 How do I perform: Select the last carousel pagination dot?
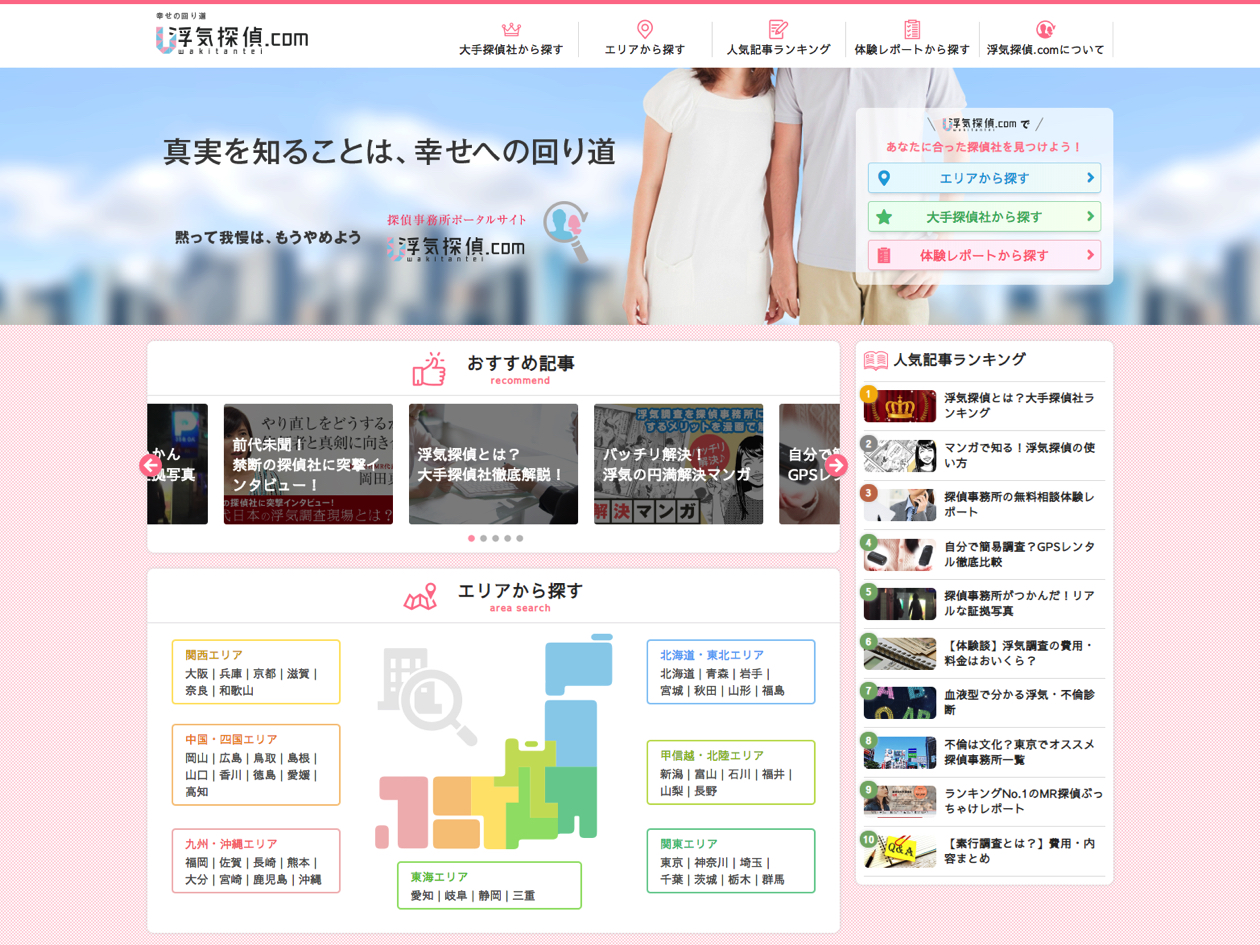[x=520, y=538]
